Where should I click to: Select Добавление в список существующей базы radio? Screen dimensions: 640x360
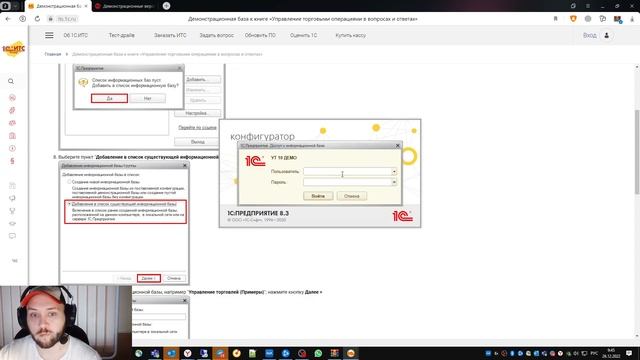[69, 203]
